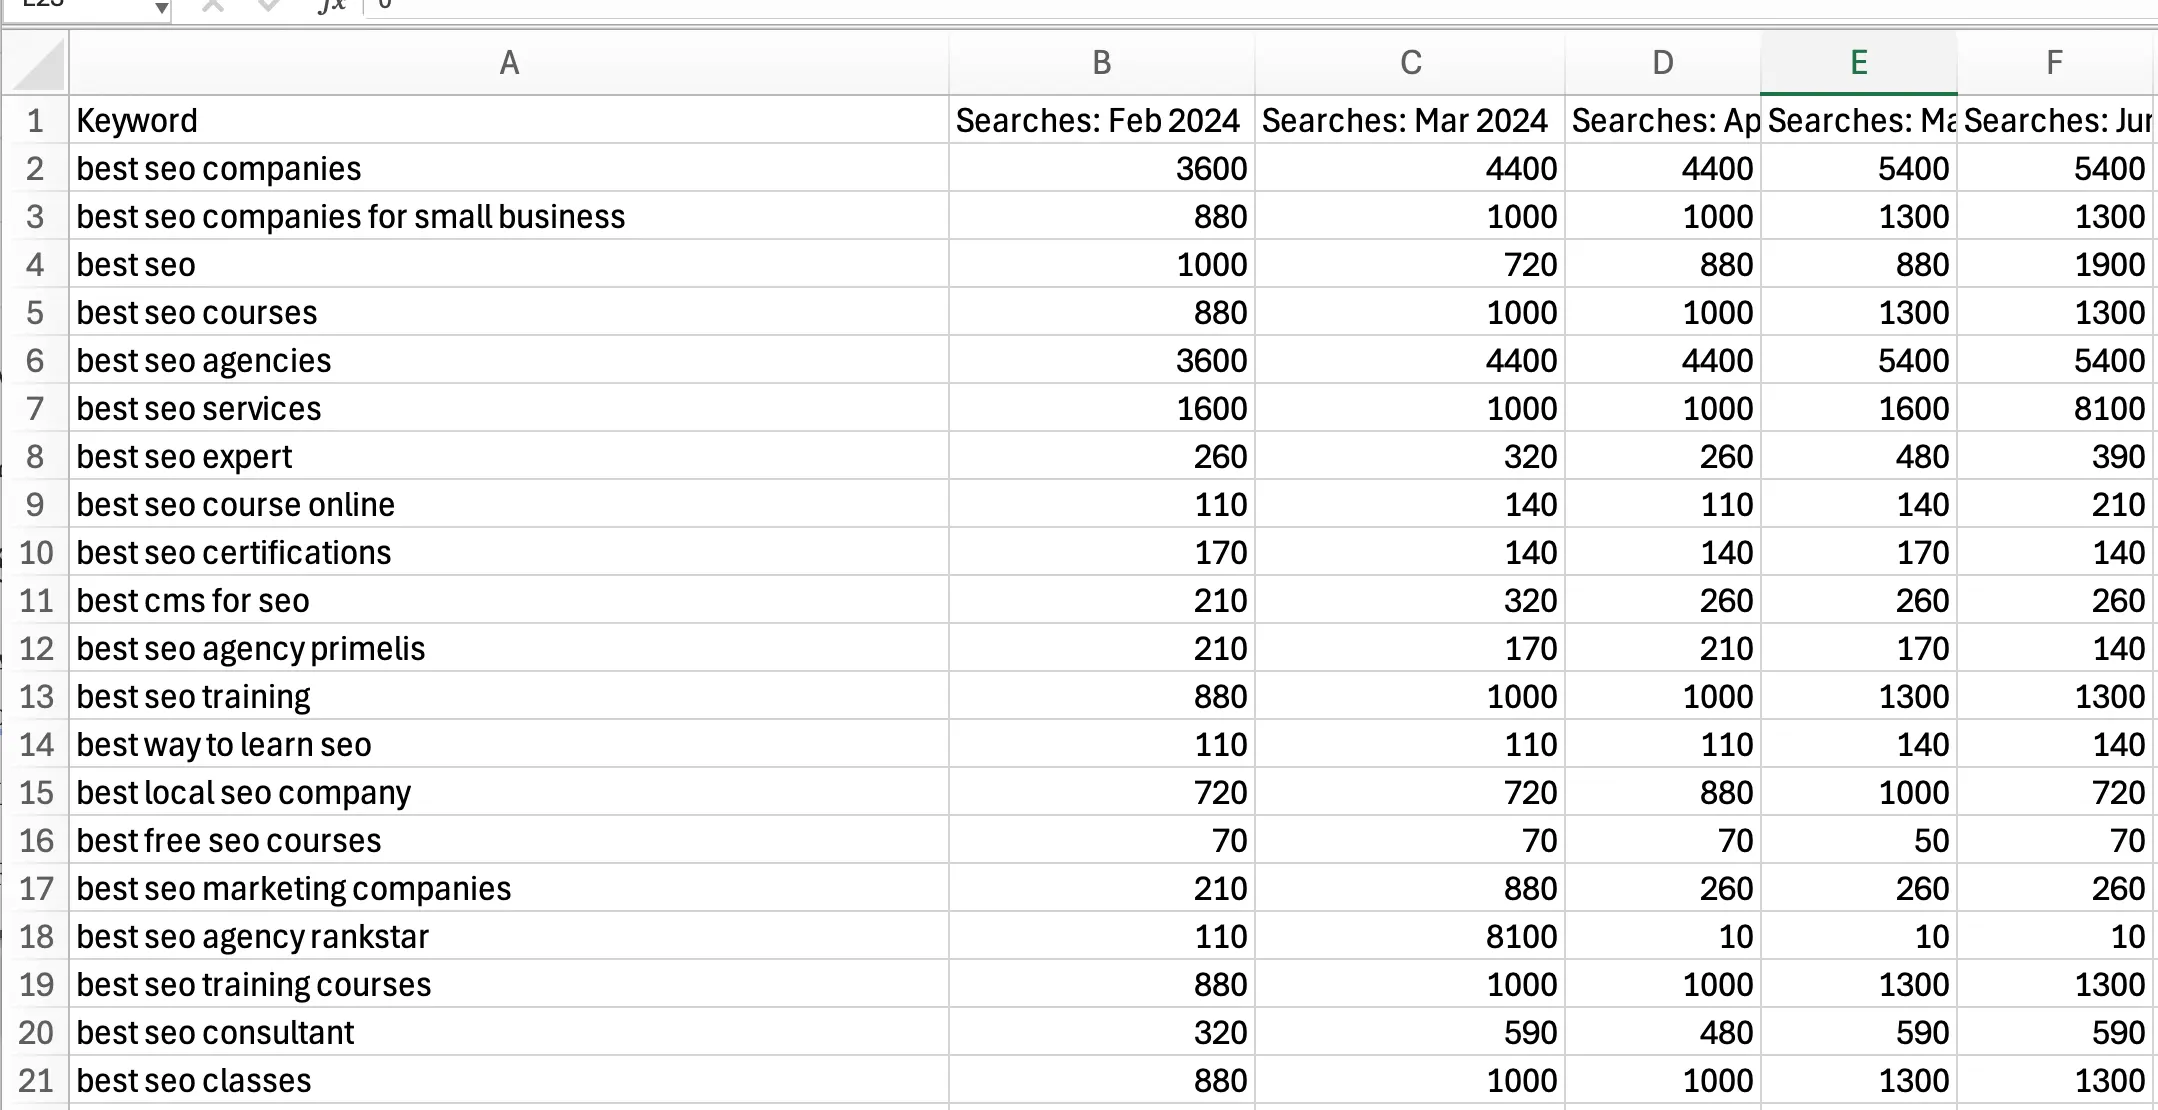Select the highlighted column E header
Viewport: 2158px width, 1110px height.
(x=1858, y=64)
